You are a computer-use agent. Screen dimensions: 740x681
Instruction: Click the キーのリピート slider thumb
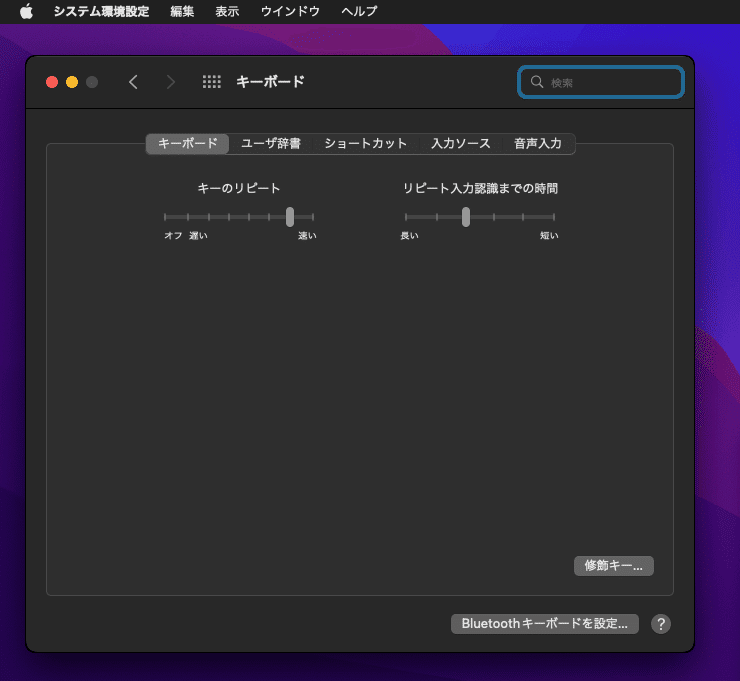[290, 217]
